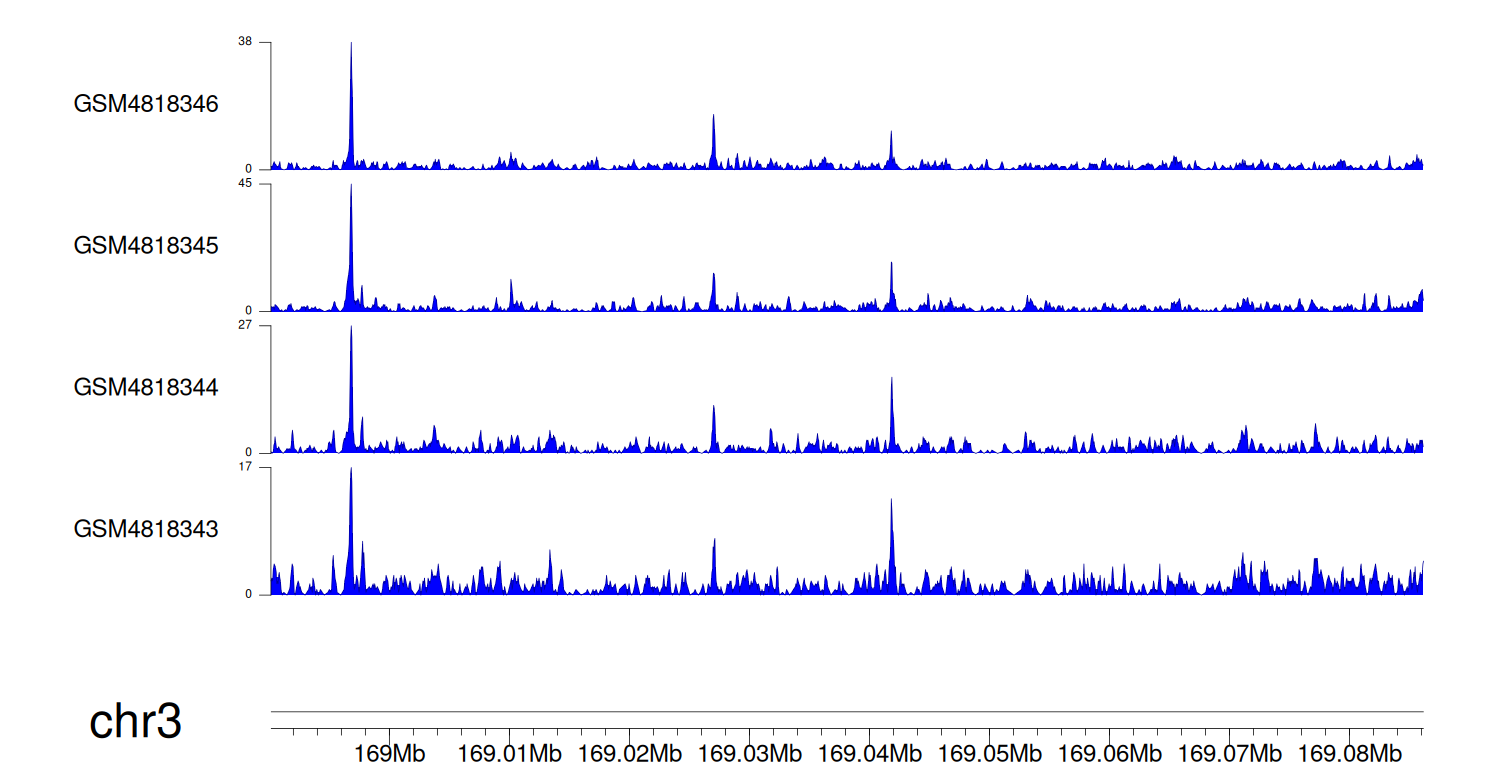Viewport: 1500px width, 780px height.
Task: Click the y-axis maximum value 38
Action: 245,42
